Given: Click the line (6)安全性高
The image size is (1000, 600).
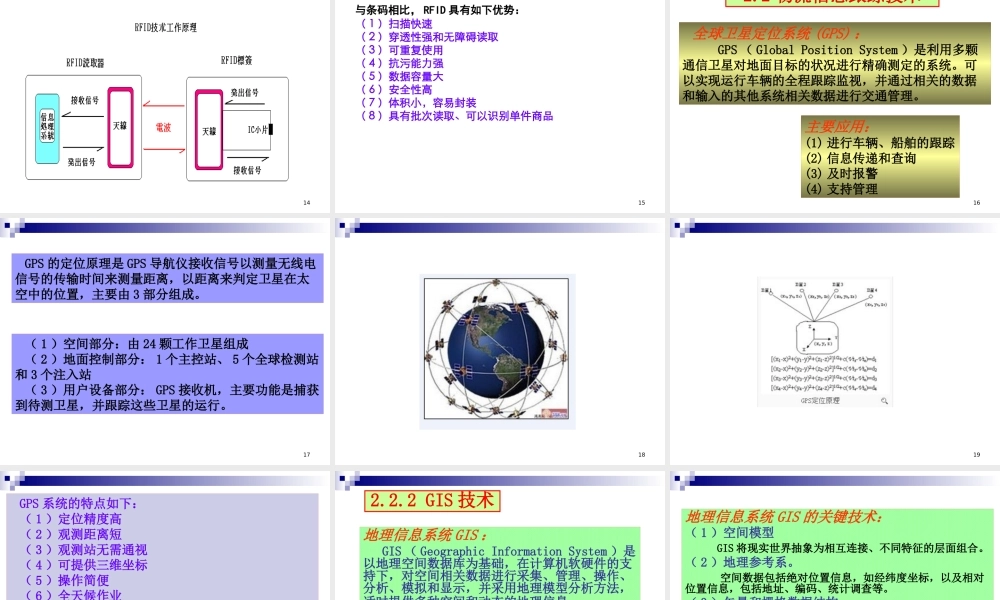Looking at the screenshot, I should coord(396,90).
